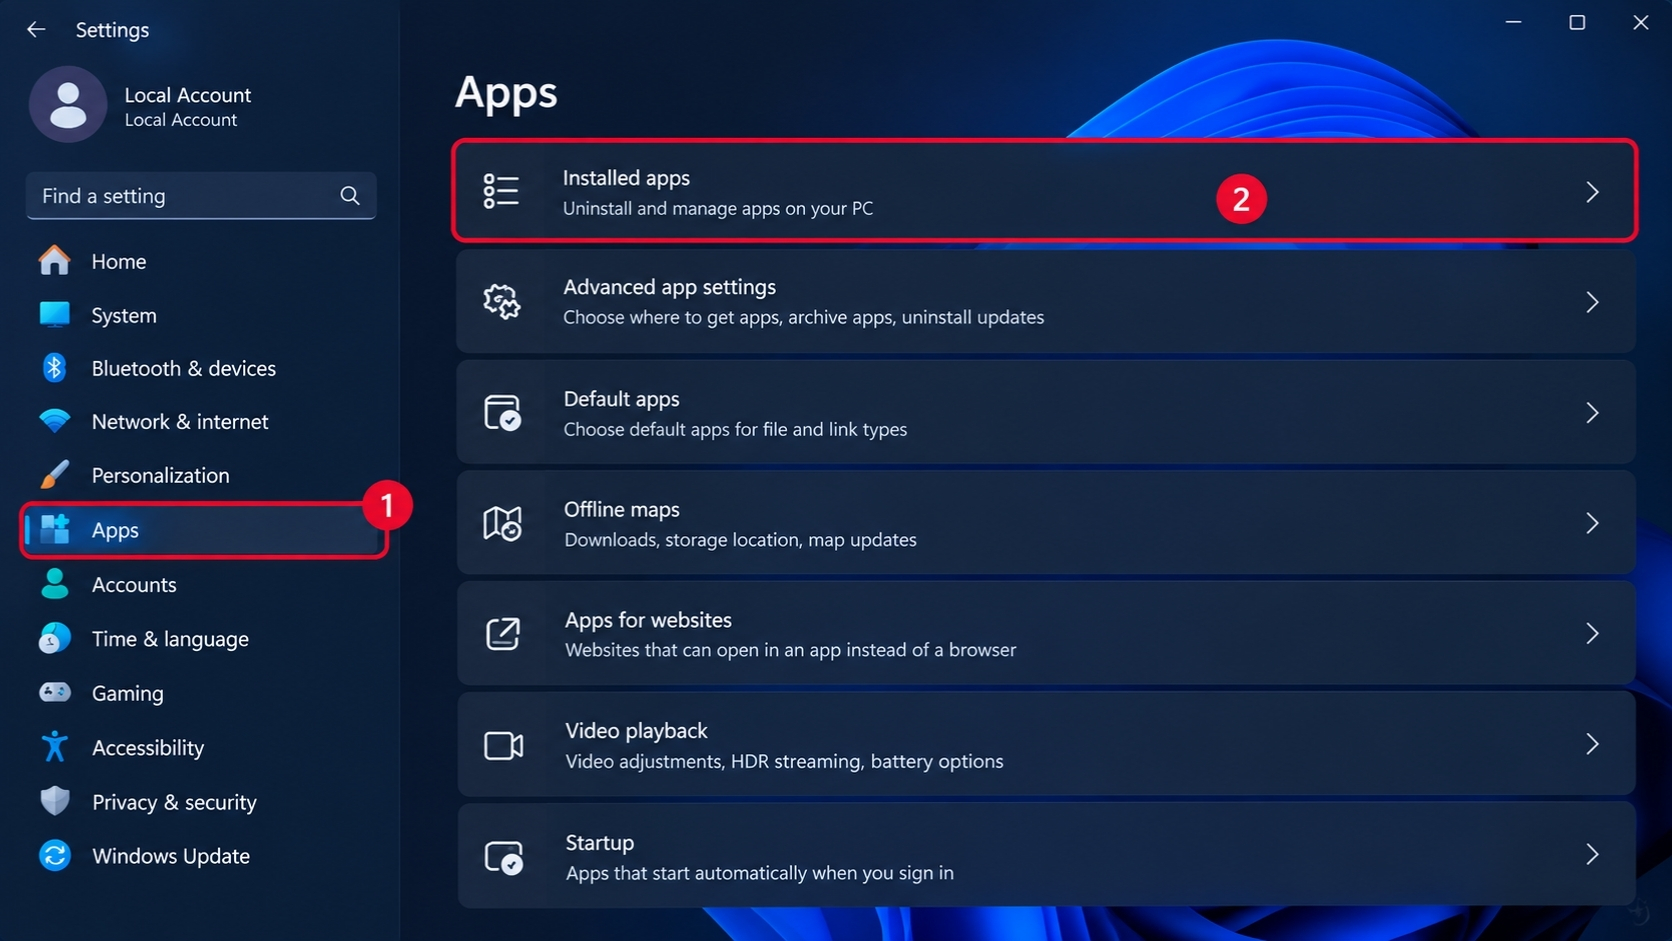Click the Home house icon in sidebar
The image size is (1672, 941).
coord(55,260)
